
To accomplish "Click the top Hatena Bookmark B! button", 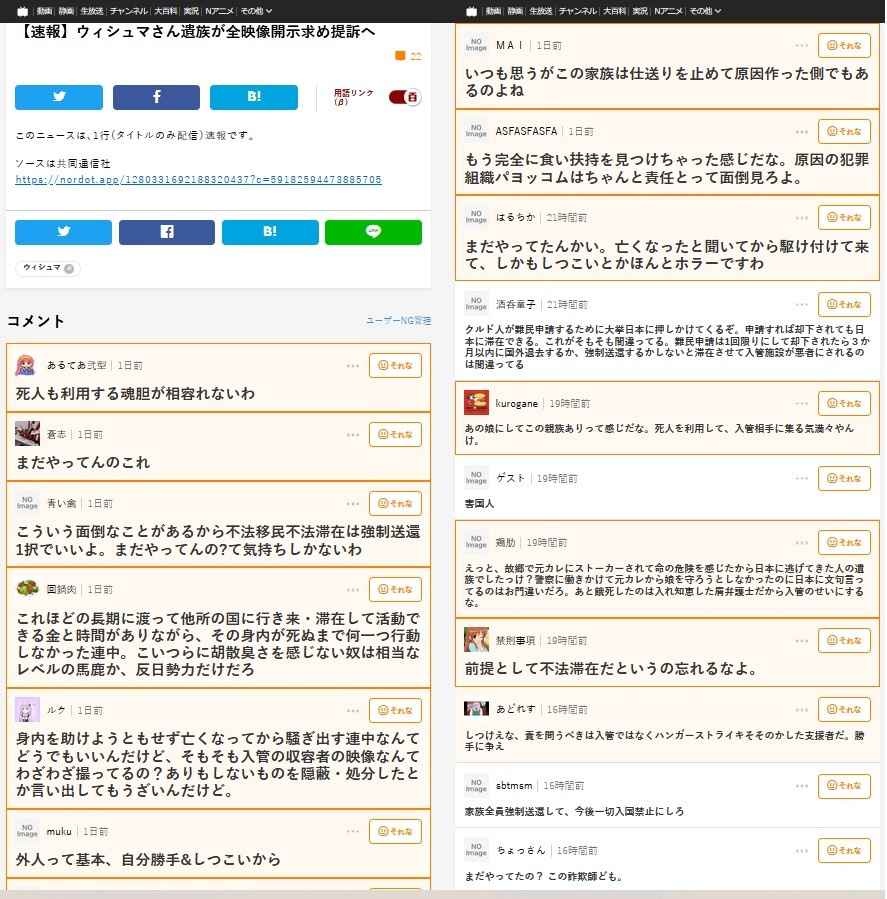I will coord(253,97).
